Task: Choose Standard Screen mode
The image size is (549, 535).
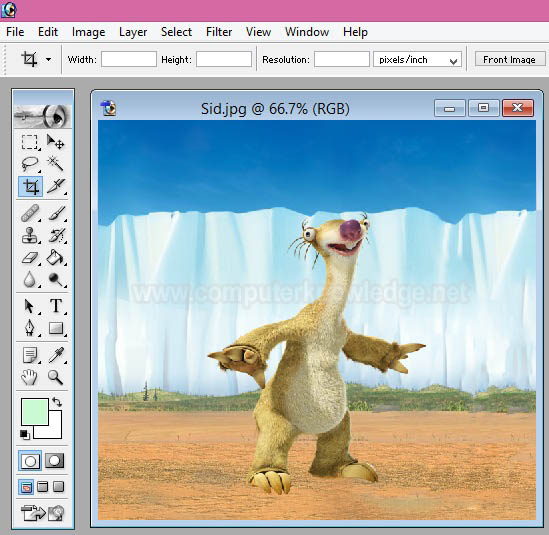Action: point(26,487)
